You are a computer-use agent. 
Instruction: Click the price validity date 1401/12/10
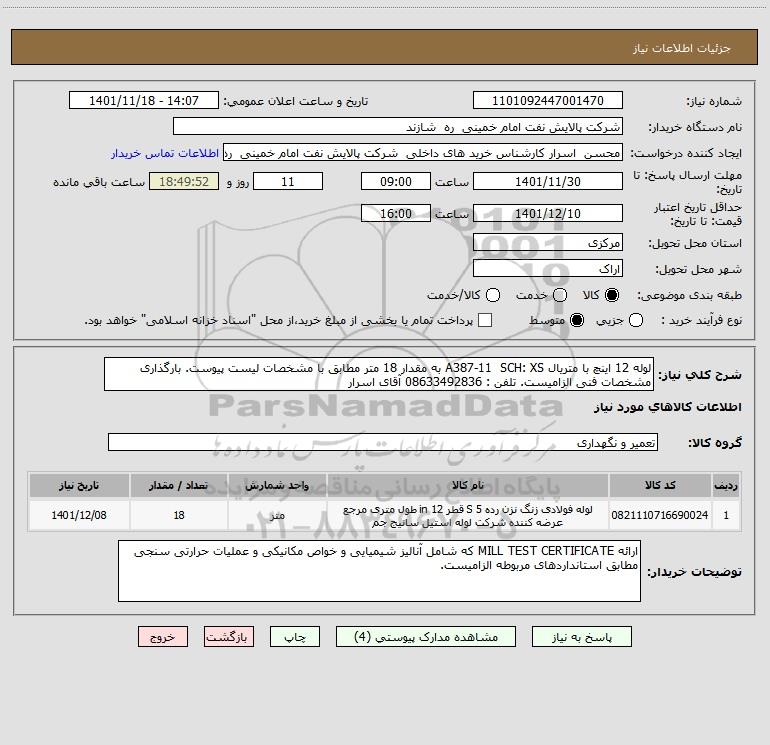[x=548, y=214]
